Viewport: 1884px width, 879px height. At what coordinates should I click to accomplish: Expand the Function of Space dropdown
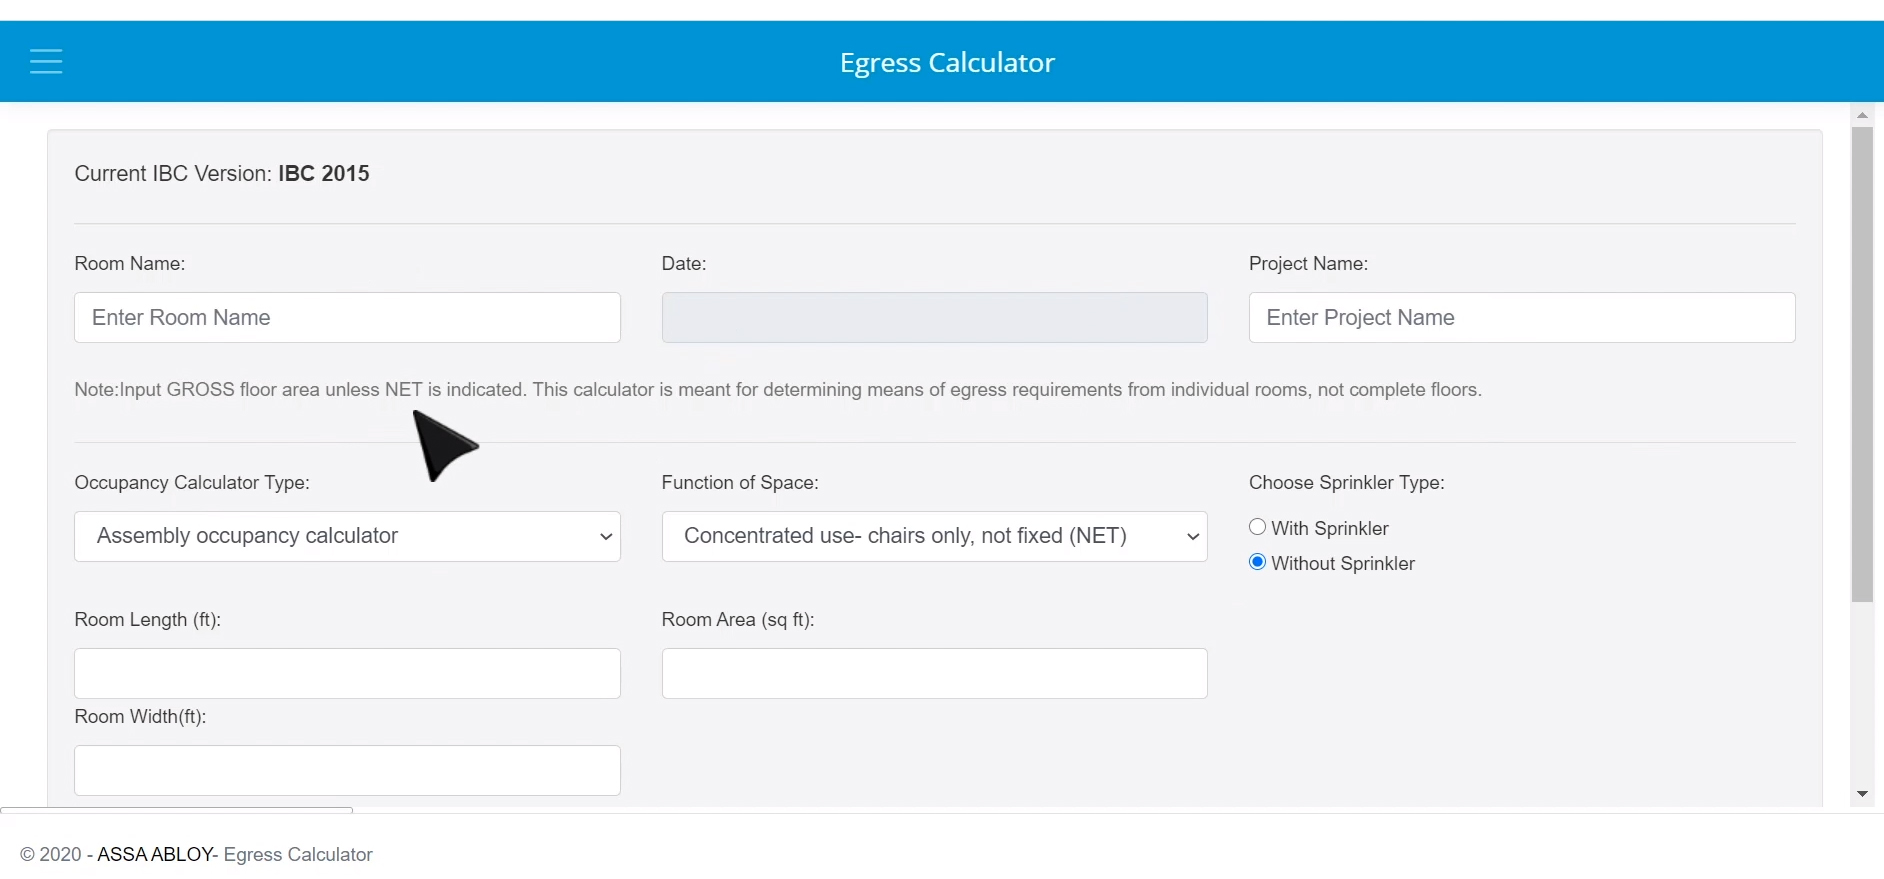[934, 536]
